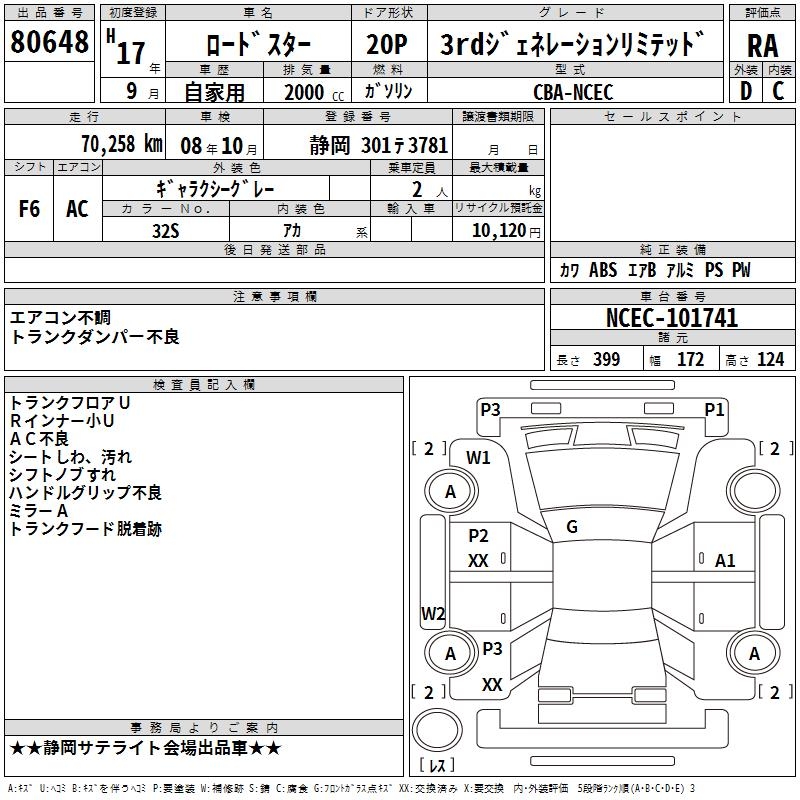Click the レス label below the car diagram
Viewport: 800px width, 800px height.
click(436, 767)
